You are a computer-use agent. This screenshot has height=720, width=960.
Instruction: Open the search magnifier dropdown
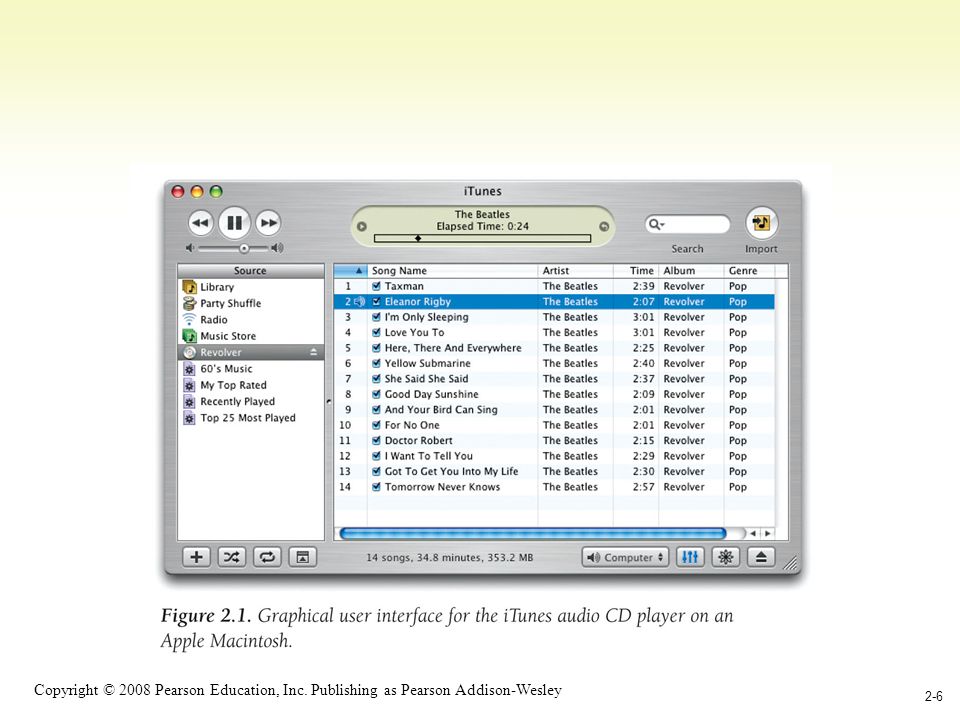(656, 224)
